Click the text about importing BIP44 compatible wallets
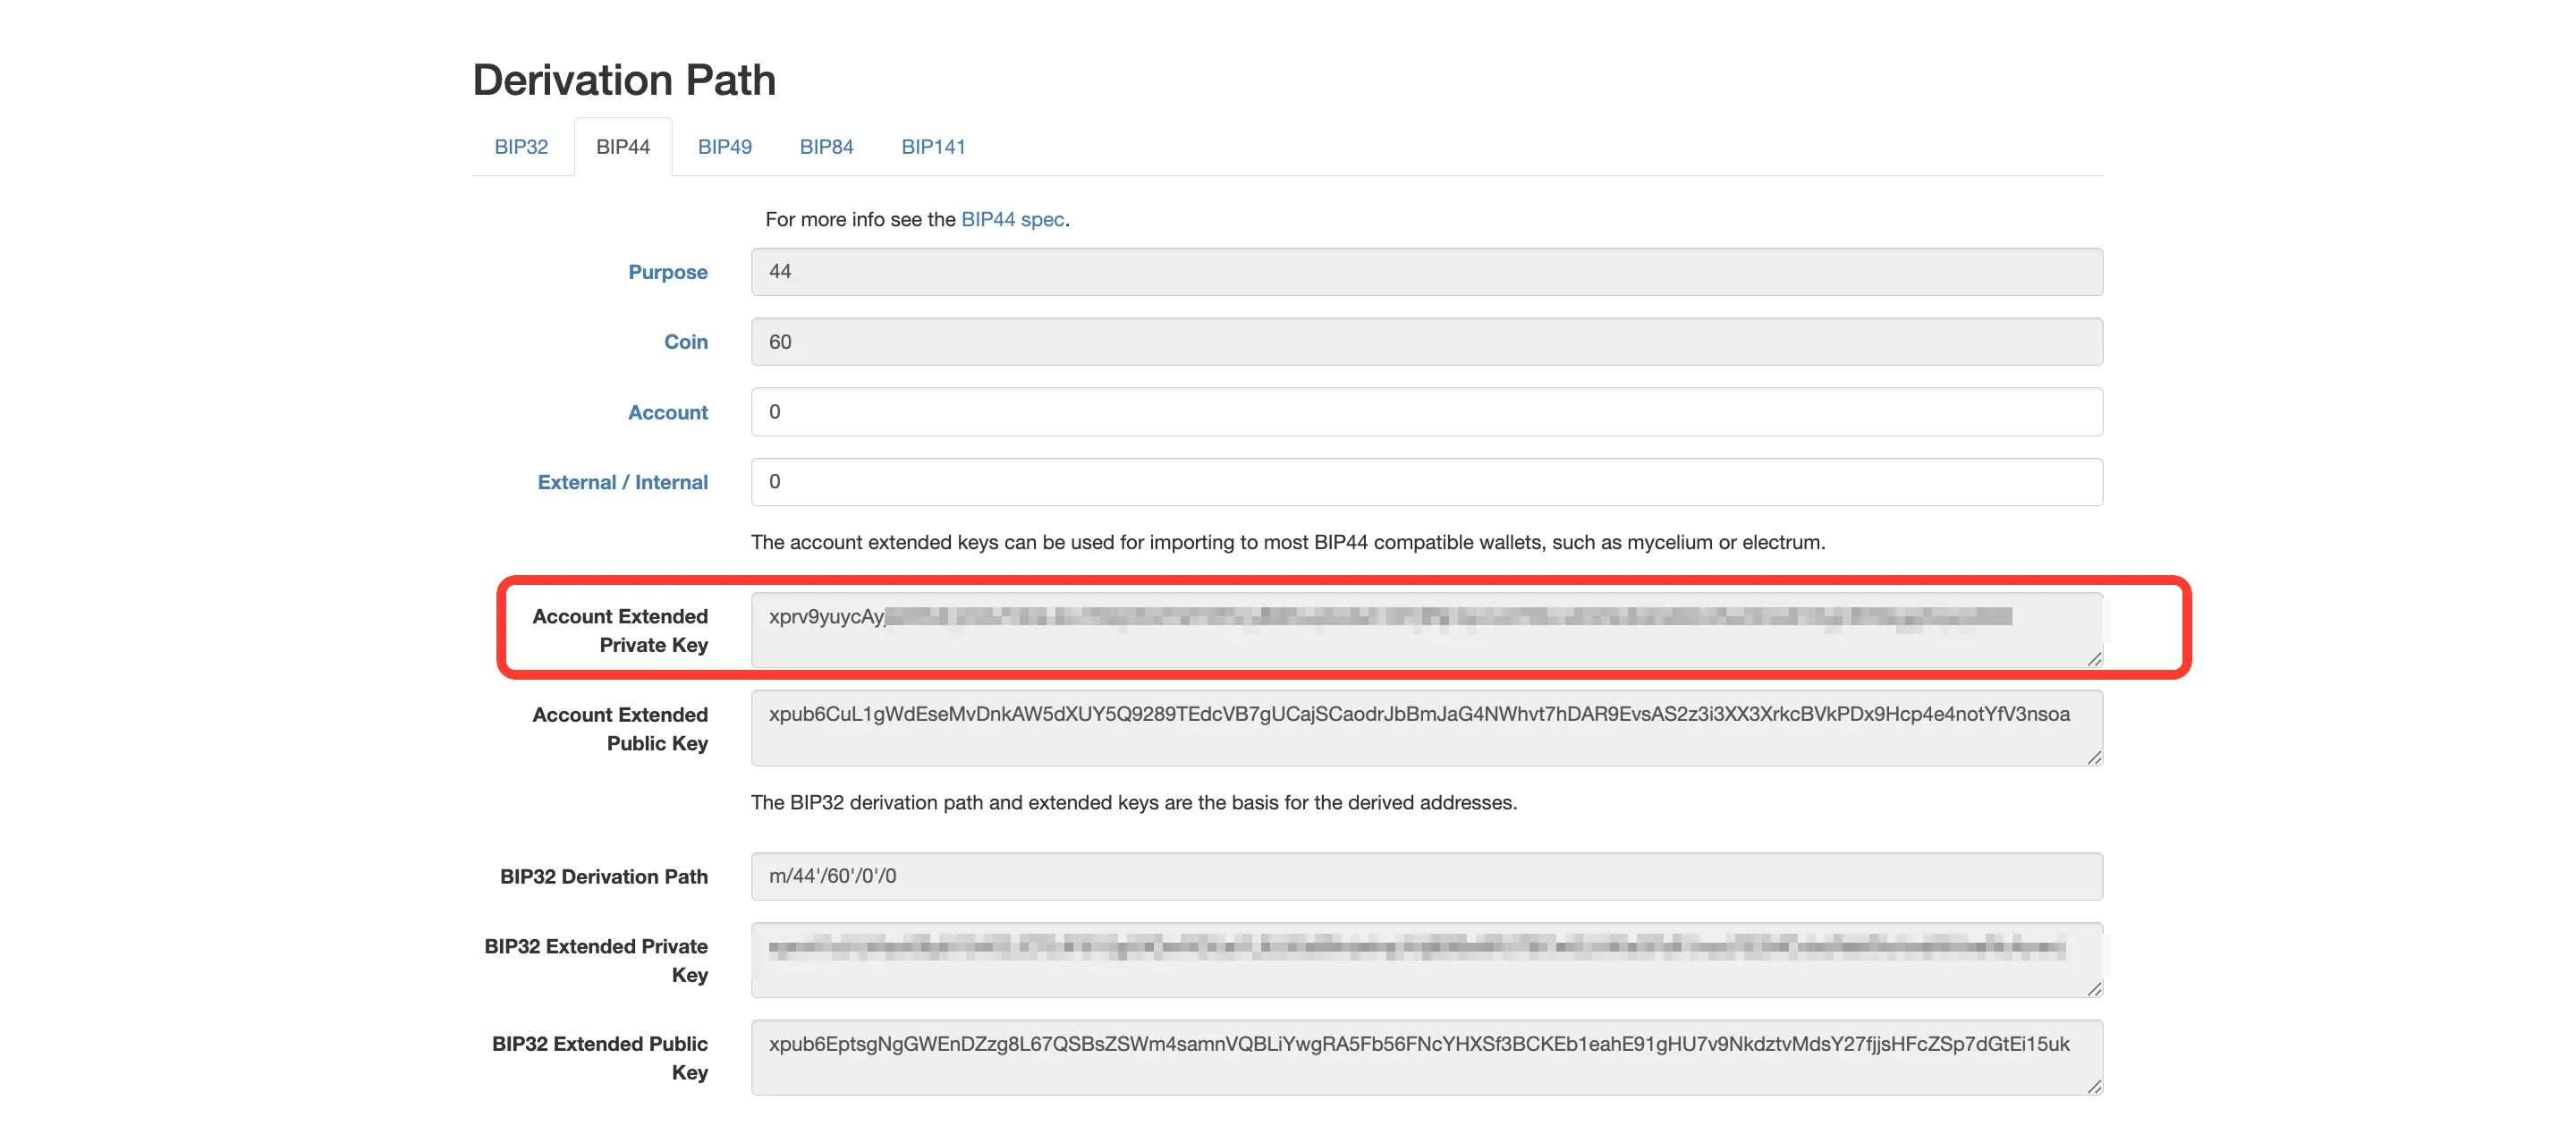This screenshot has height=1143, width=2576. [1288, 543]
